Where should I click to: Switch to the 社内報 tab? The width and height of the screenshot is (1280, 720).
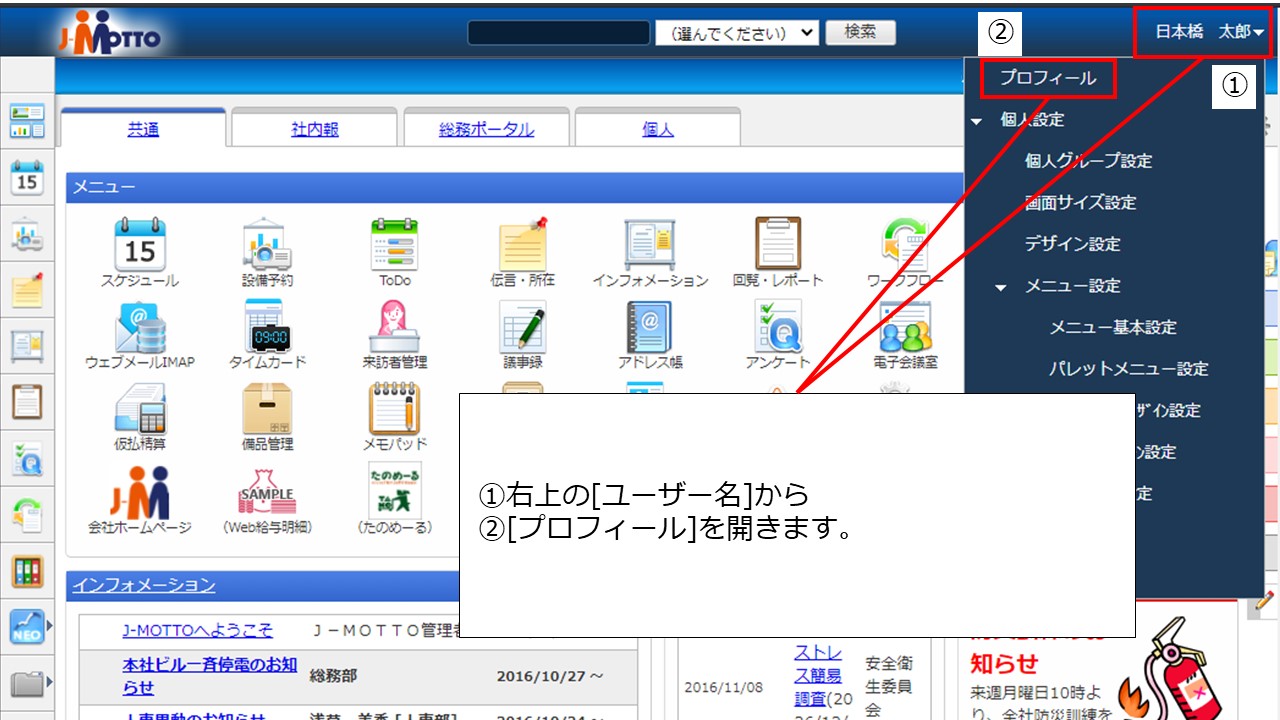coord(315,129)
